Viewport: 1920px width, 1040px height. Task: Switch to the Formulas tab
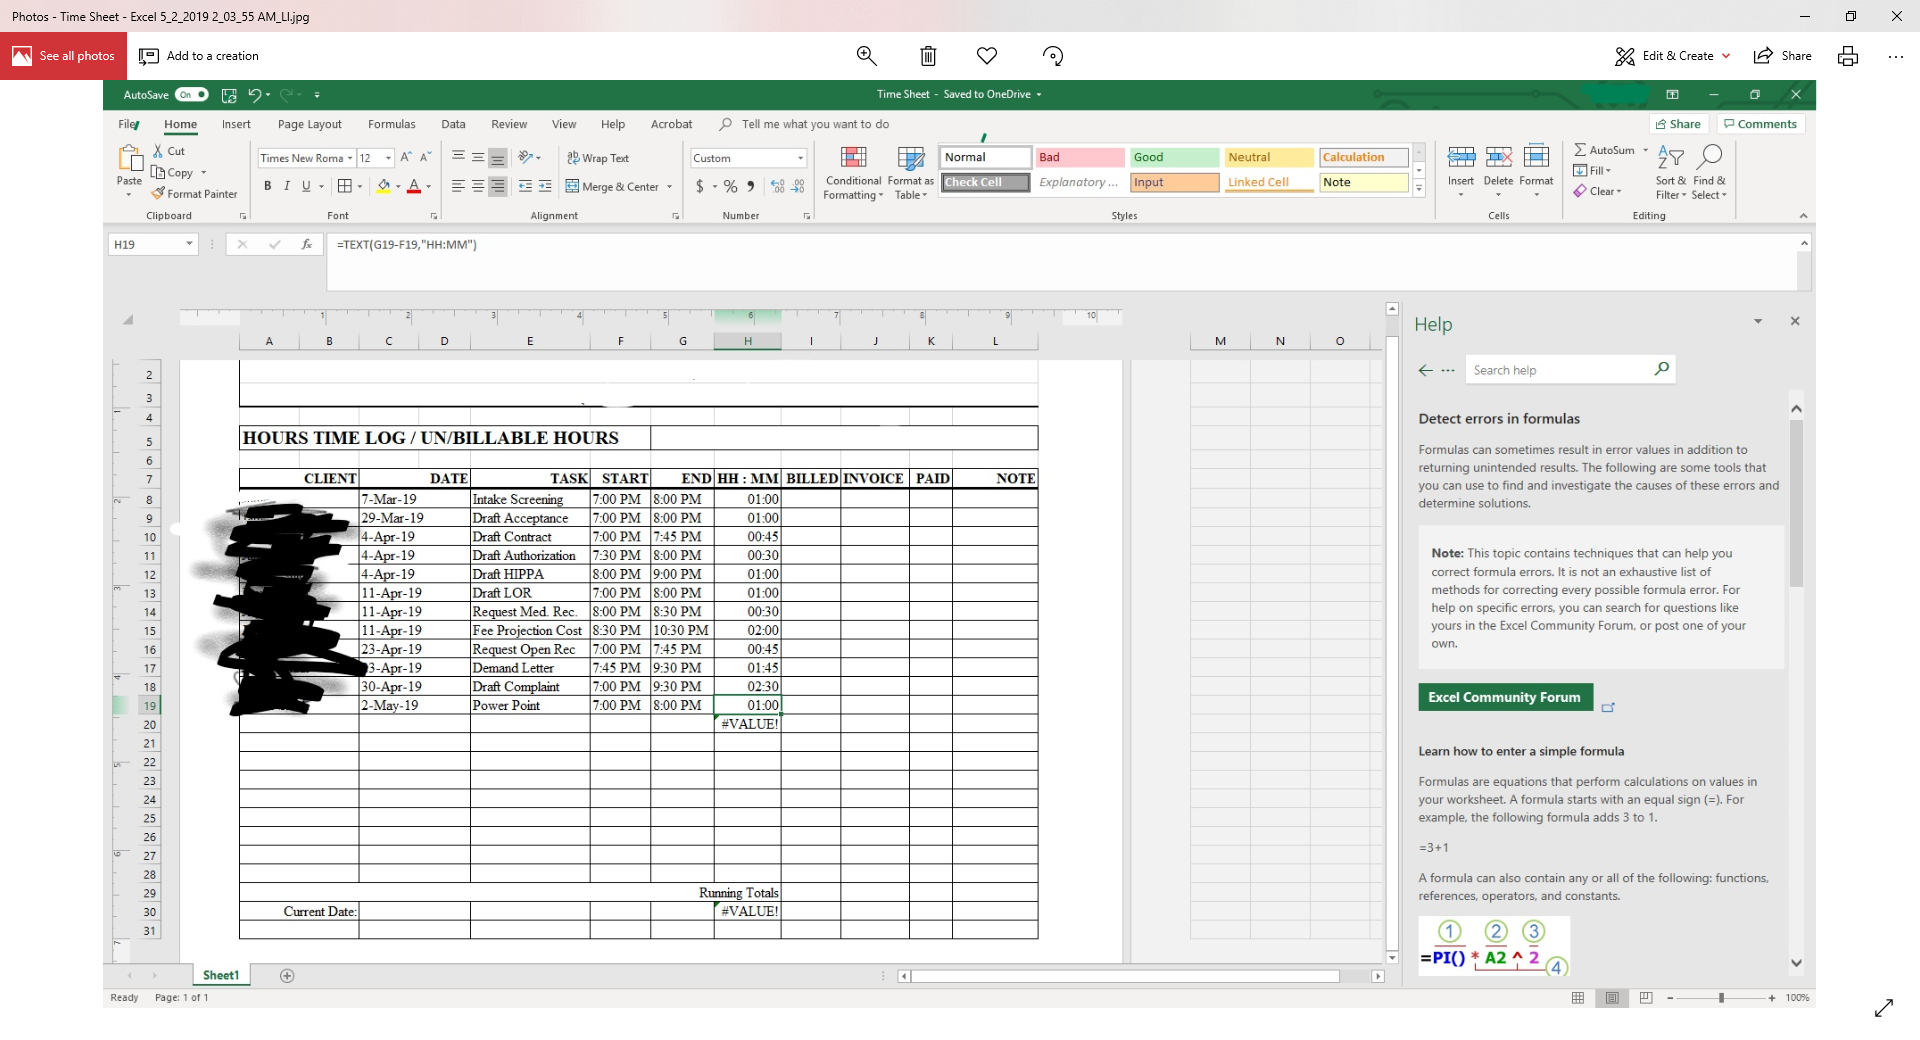392,124
